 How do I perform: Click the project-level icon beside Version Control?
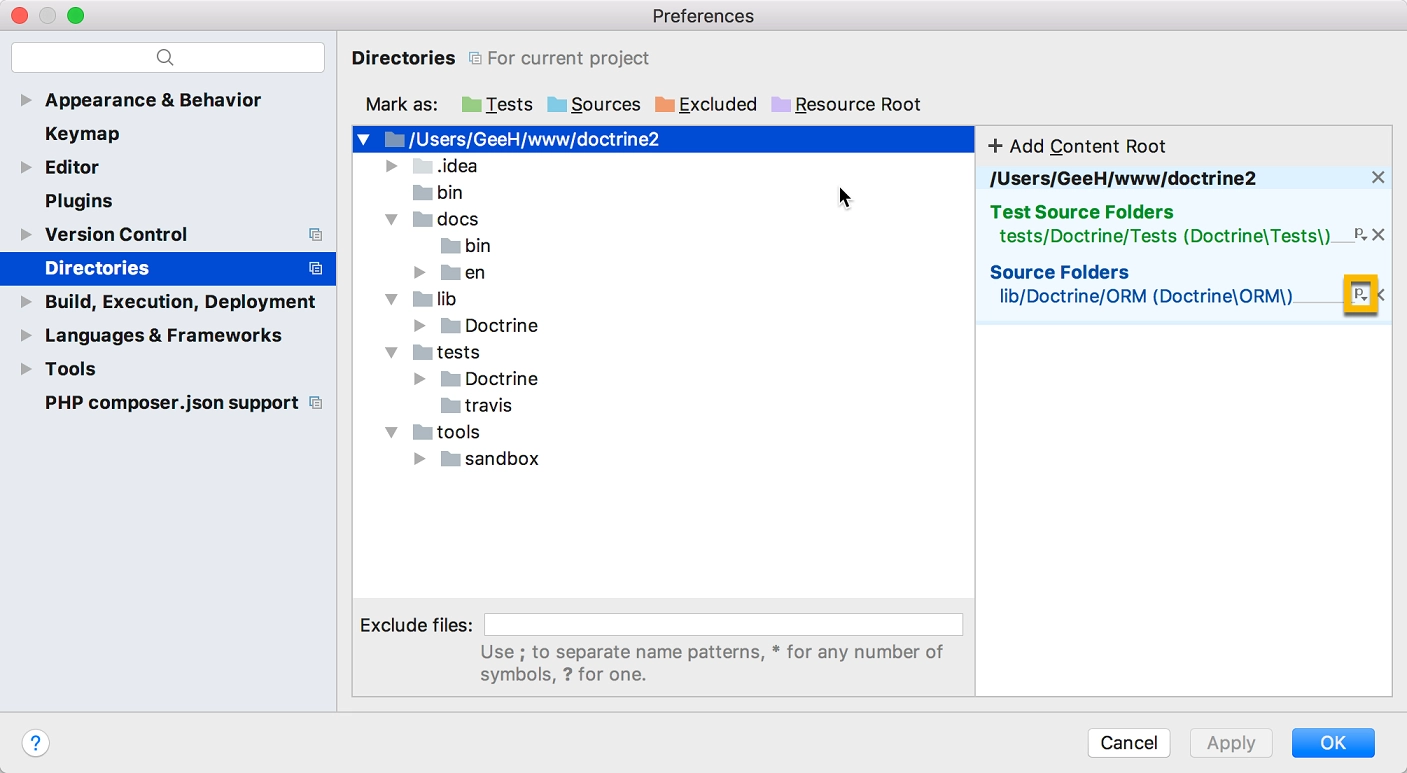(x=316, y=234)
